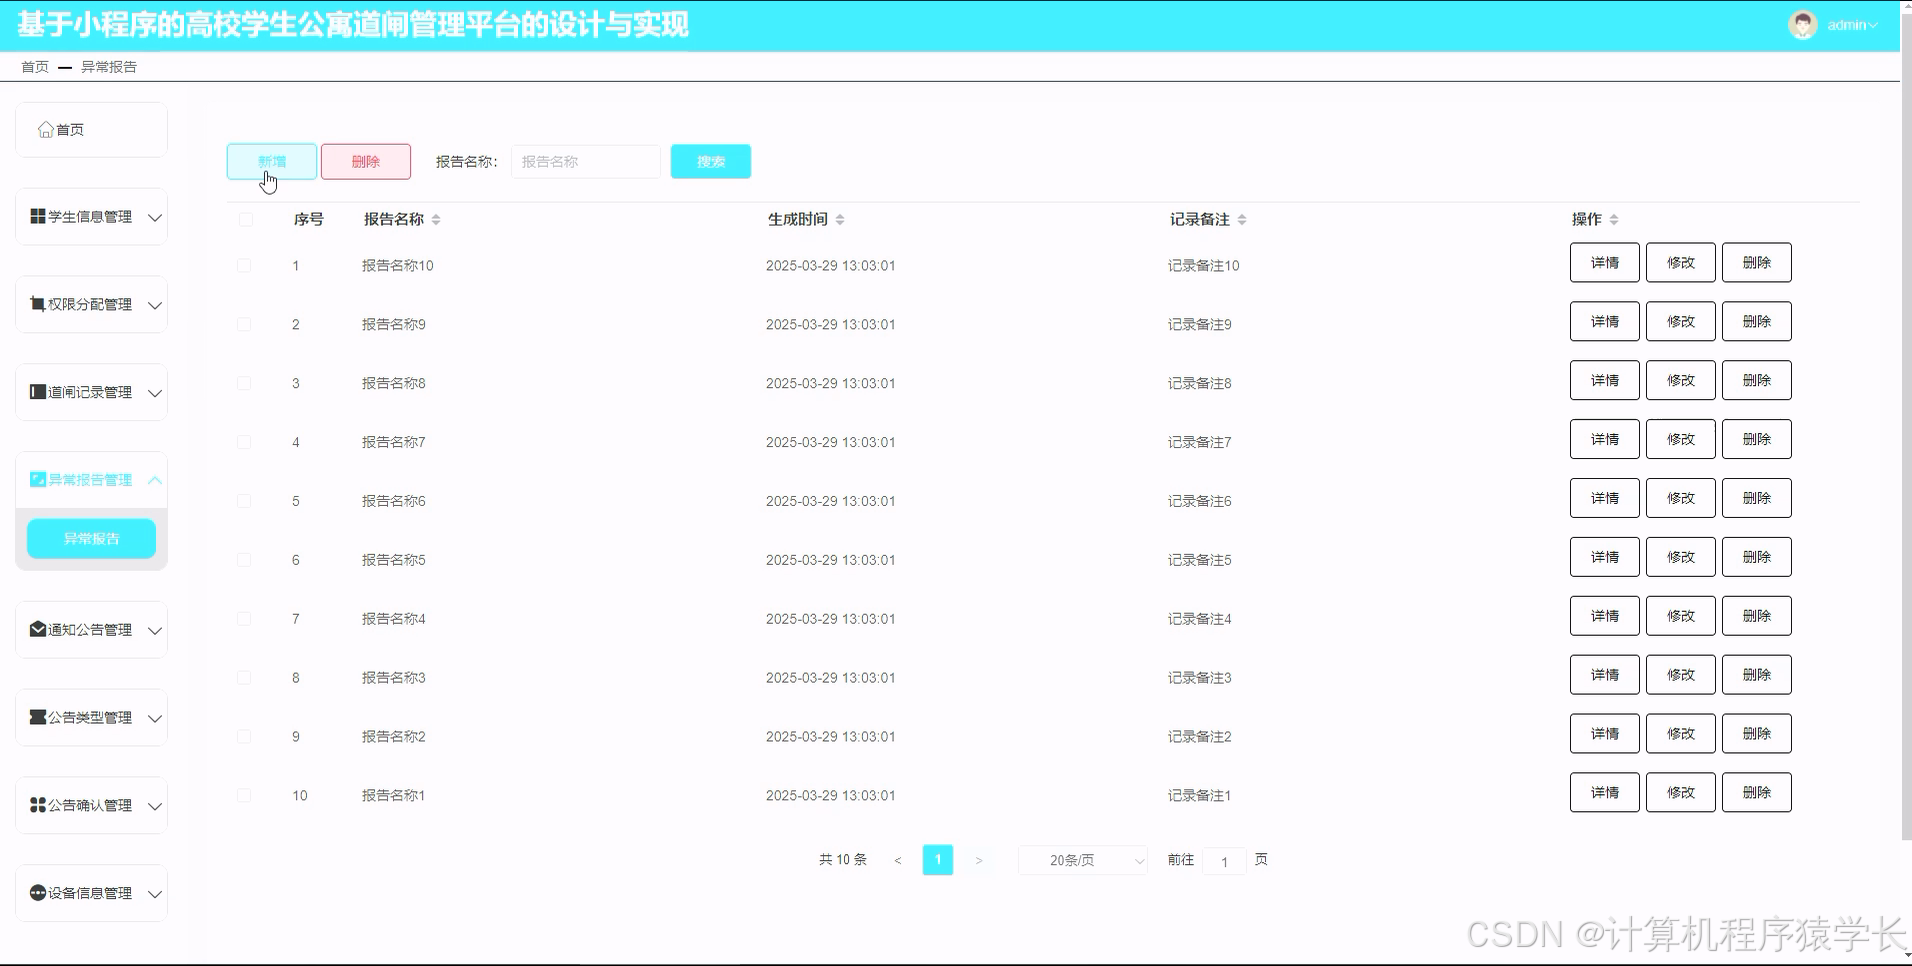Collapse the 异常报告管理 menu section
The height and width of the screenshot is (966, 1912).
point(155,480)
